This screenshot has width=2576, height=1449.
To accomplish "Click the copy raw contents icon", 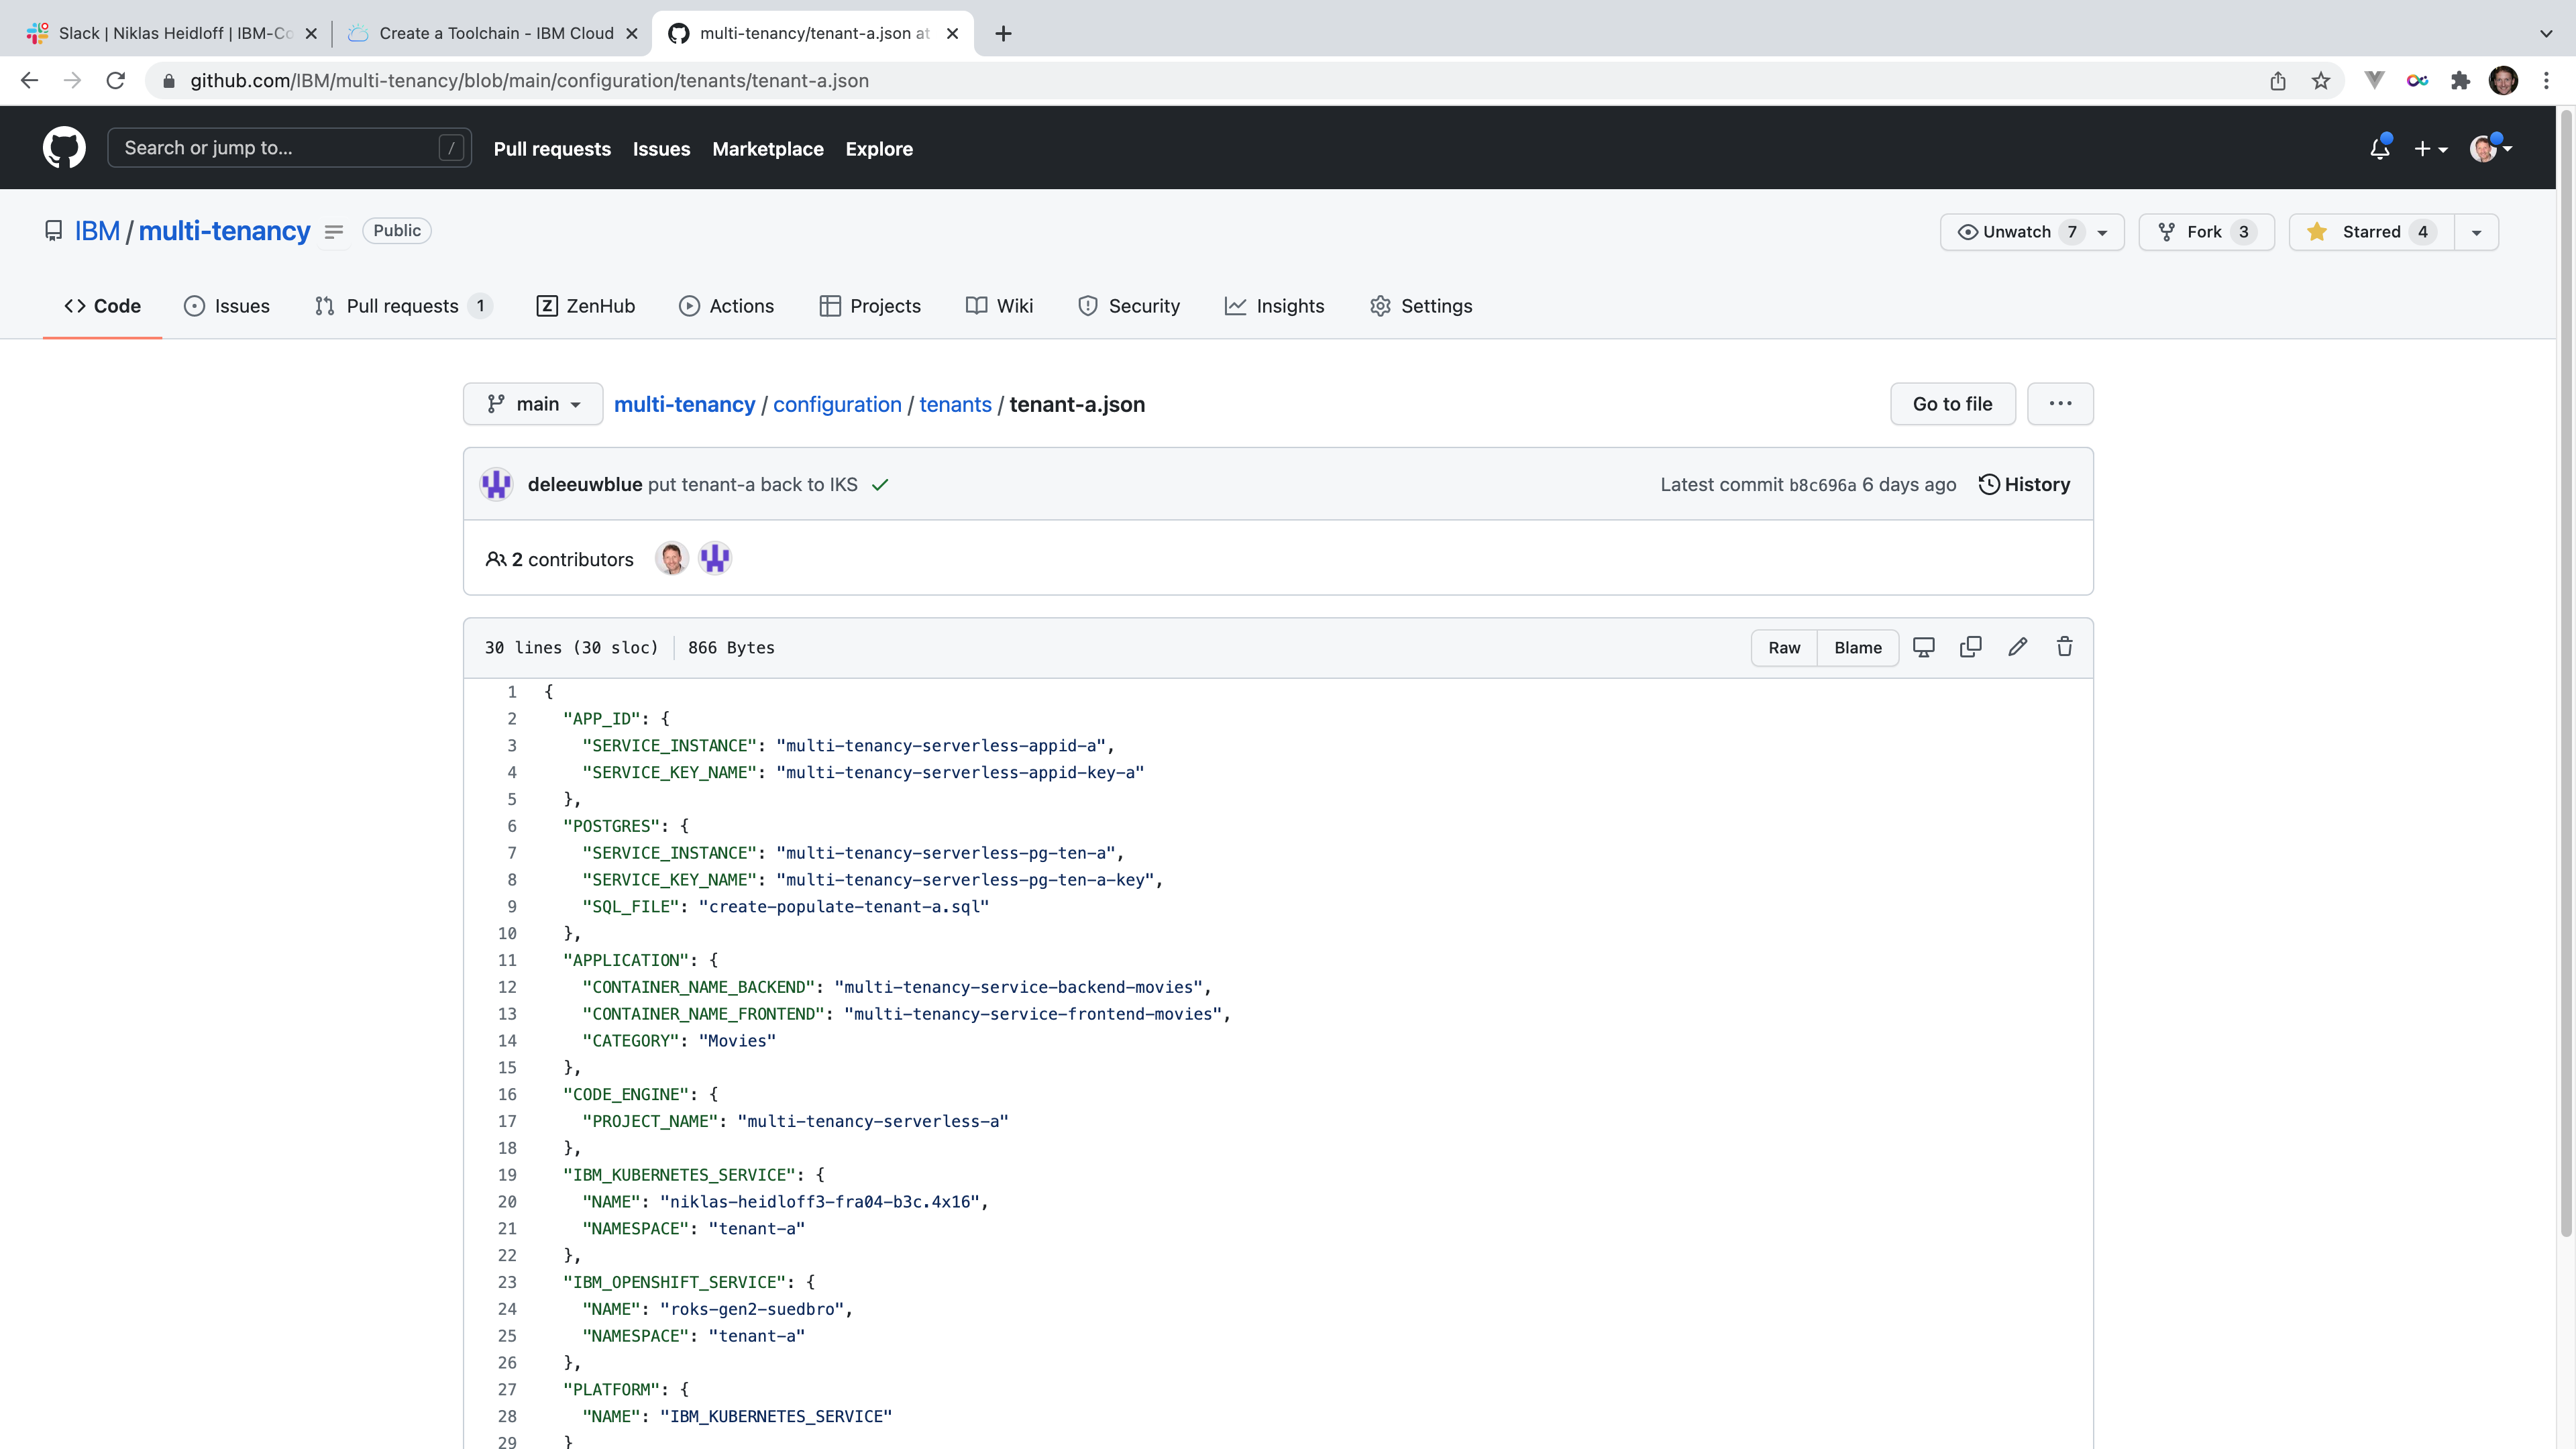I will coord(1970,647).
